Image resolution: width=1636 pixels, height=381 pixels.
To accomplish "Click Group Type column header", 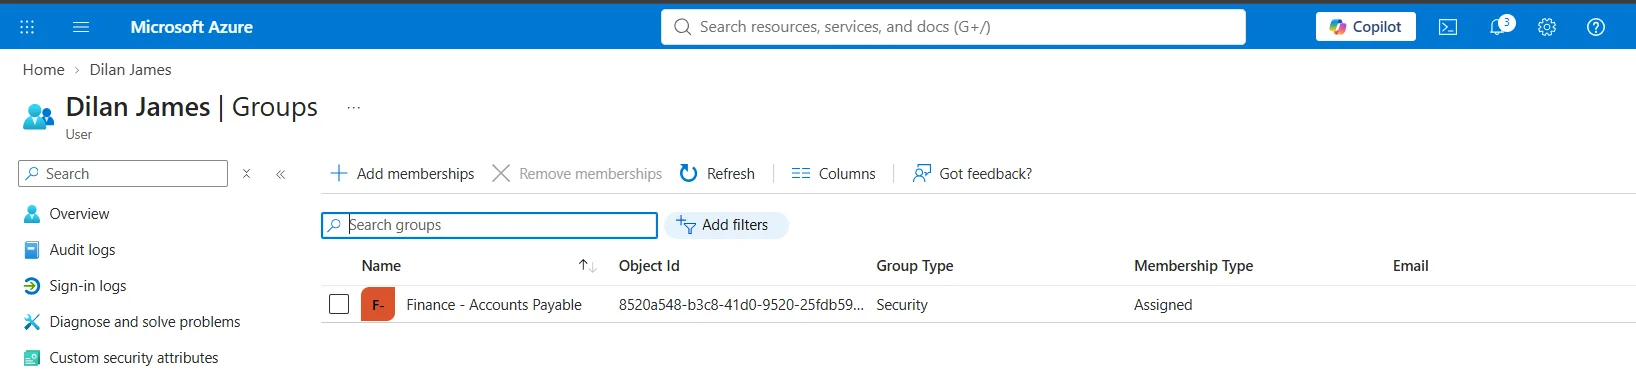I will pyautogui.click(x=915, y=266).
